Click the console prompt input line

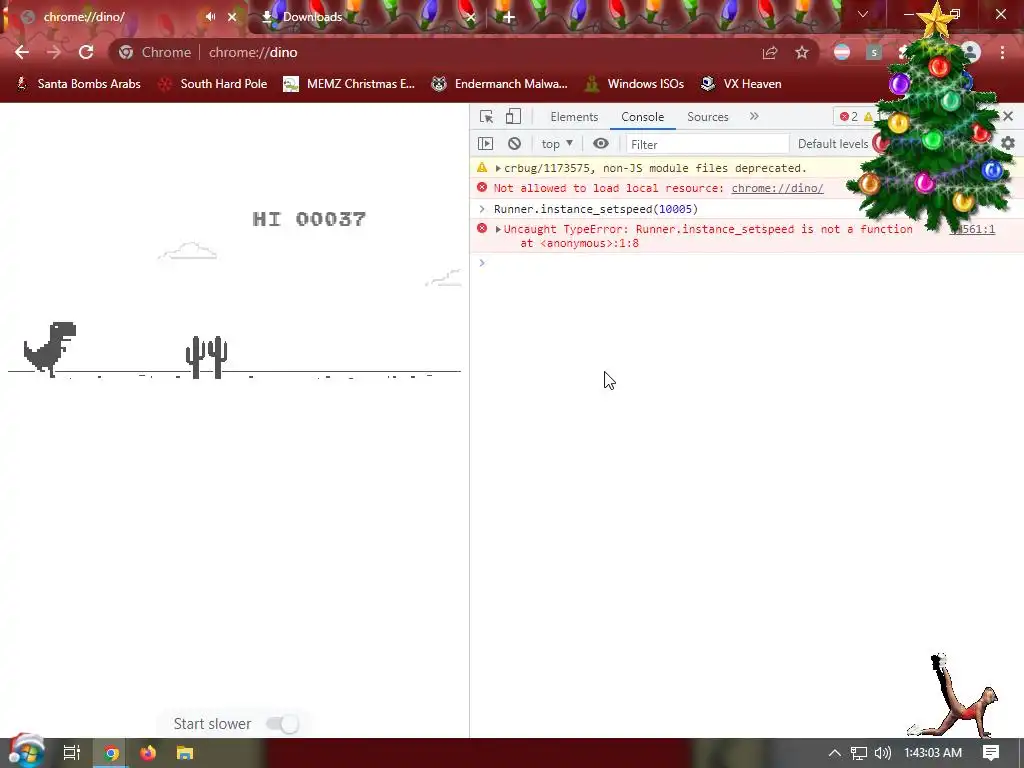746,263
